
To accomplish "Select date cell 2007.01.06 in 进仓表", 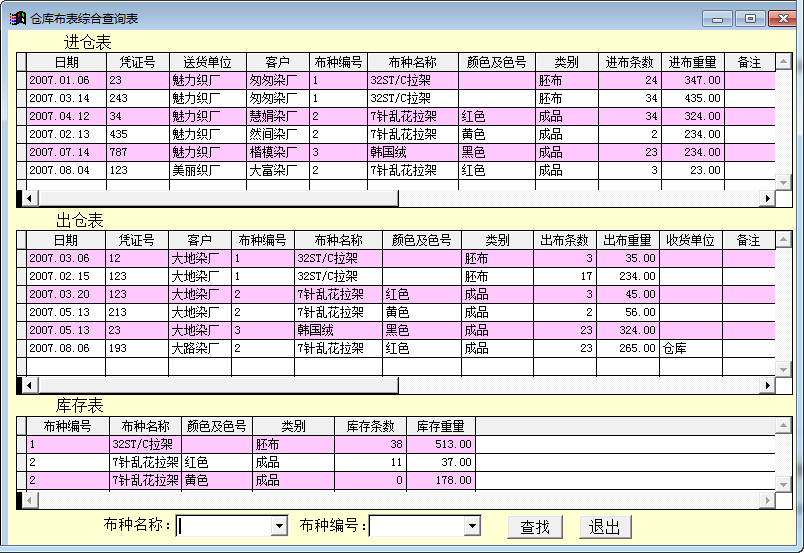I will point(67,81).
